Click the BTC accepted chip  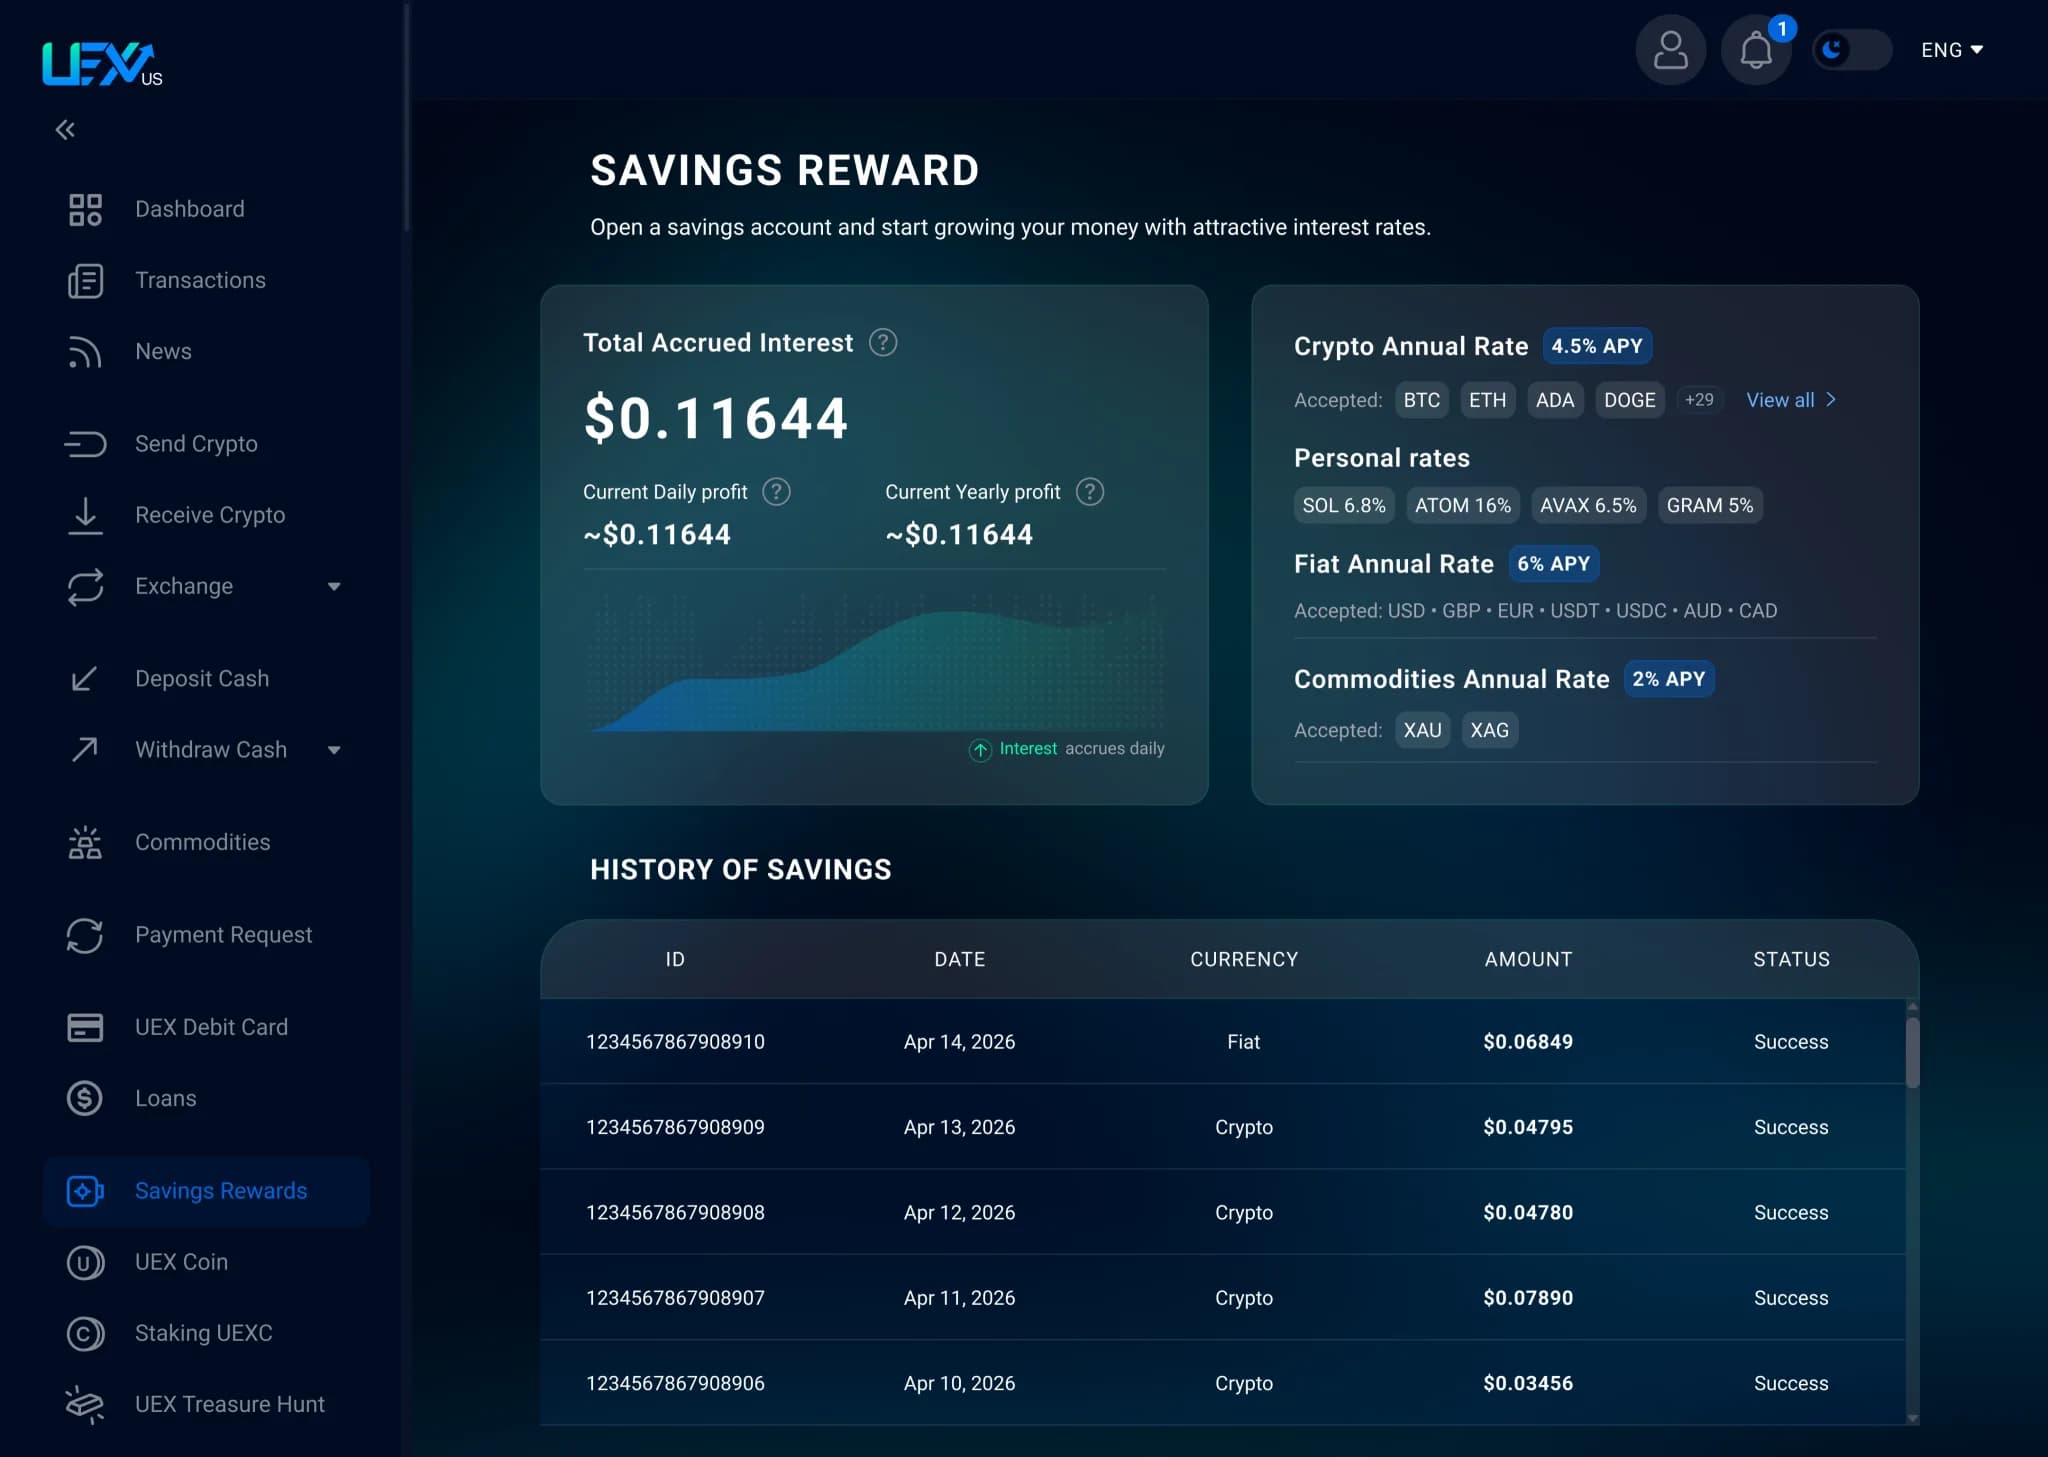tap(1421, 400)
